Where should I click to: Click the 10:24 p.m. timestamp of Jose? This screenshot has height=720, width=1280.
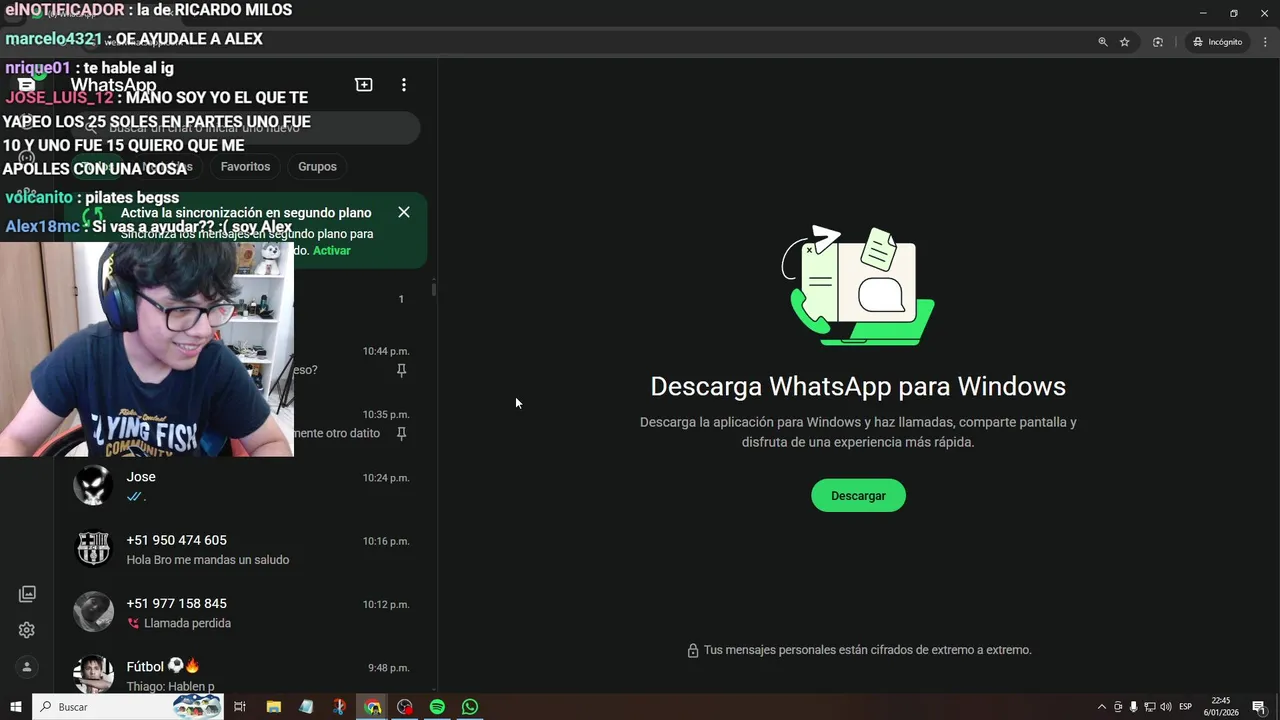(x=386, y=478)
